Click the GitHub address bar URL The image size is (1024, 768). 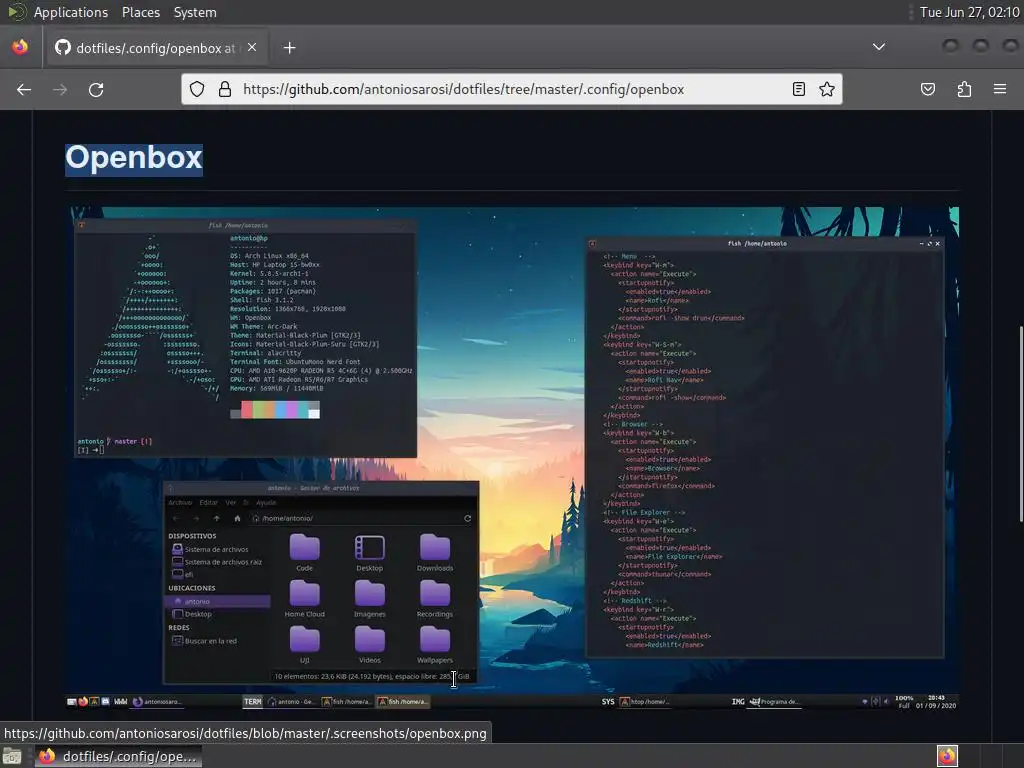(x=464, y=89)
